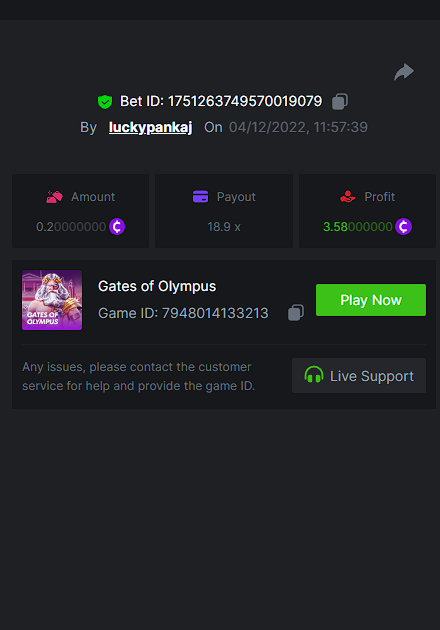Click the green verified shield icon
440x630 pixels.
[x=105, y=102]
